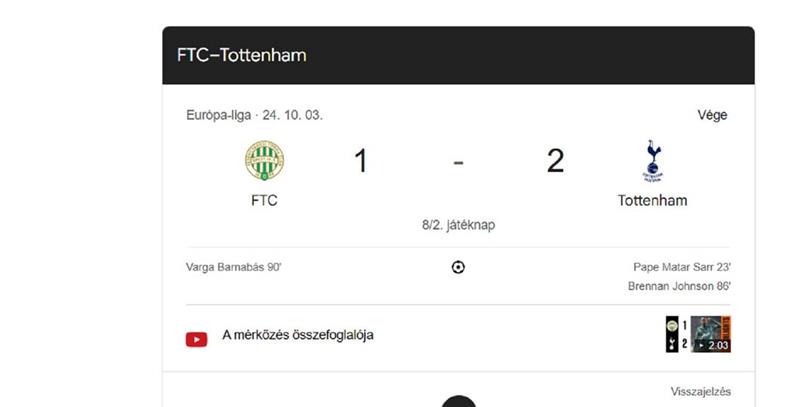Expand the card with the bottom round button
800x407 pixels.
459,402
